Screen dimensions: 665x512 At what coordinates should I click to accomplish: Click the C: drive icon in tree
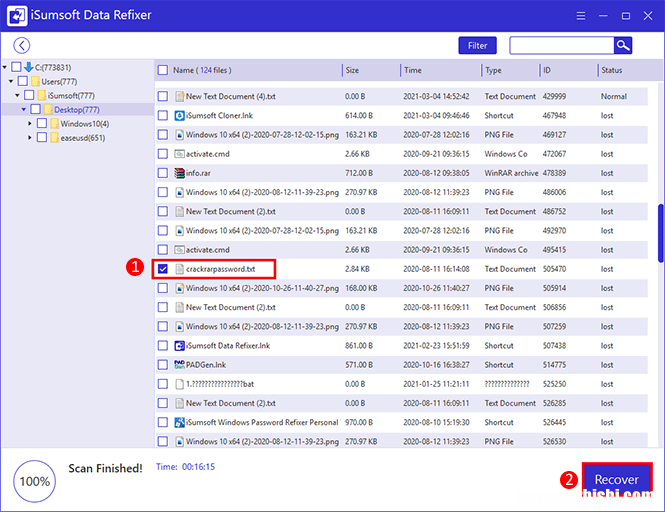pos(28,67)
